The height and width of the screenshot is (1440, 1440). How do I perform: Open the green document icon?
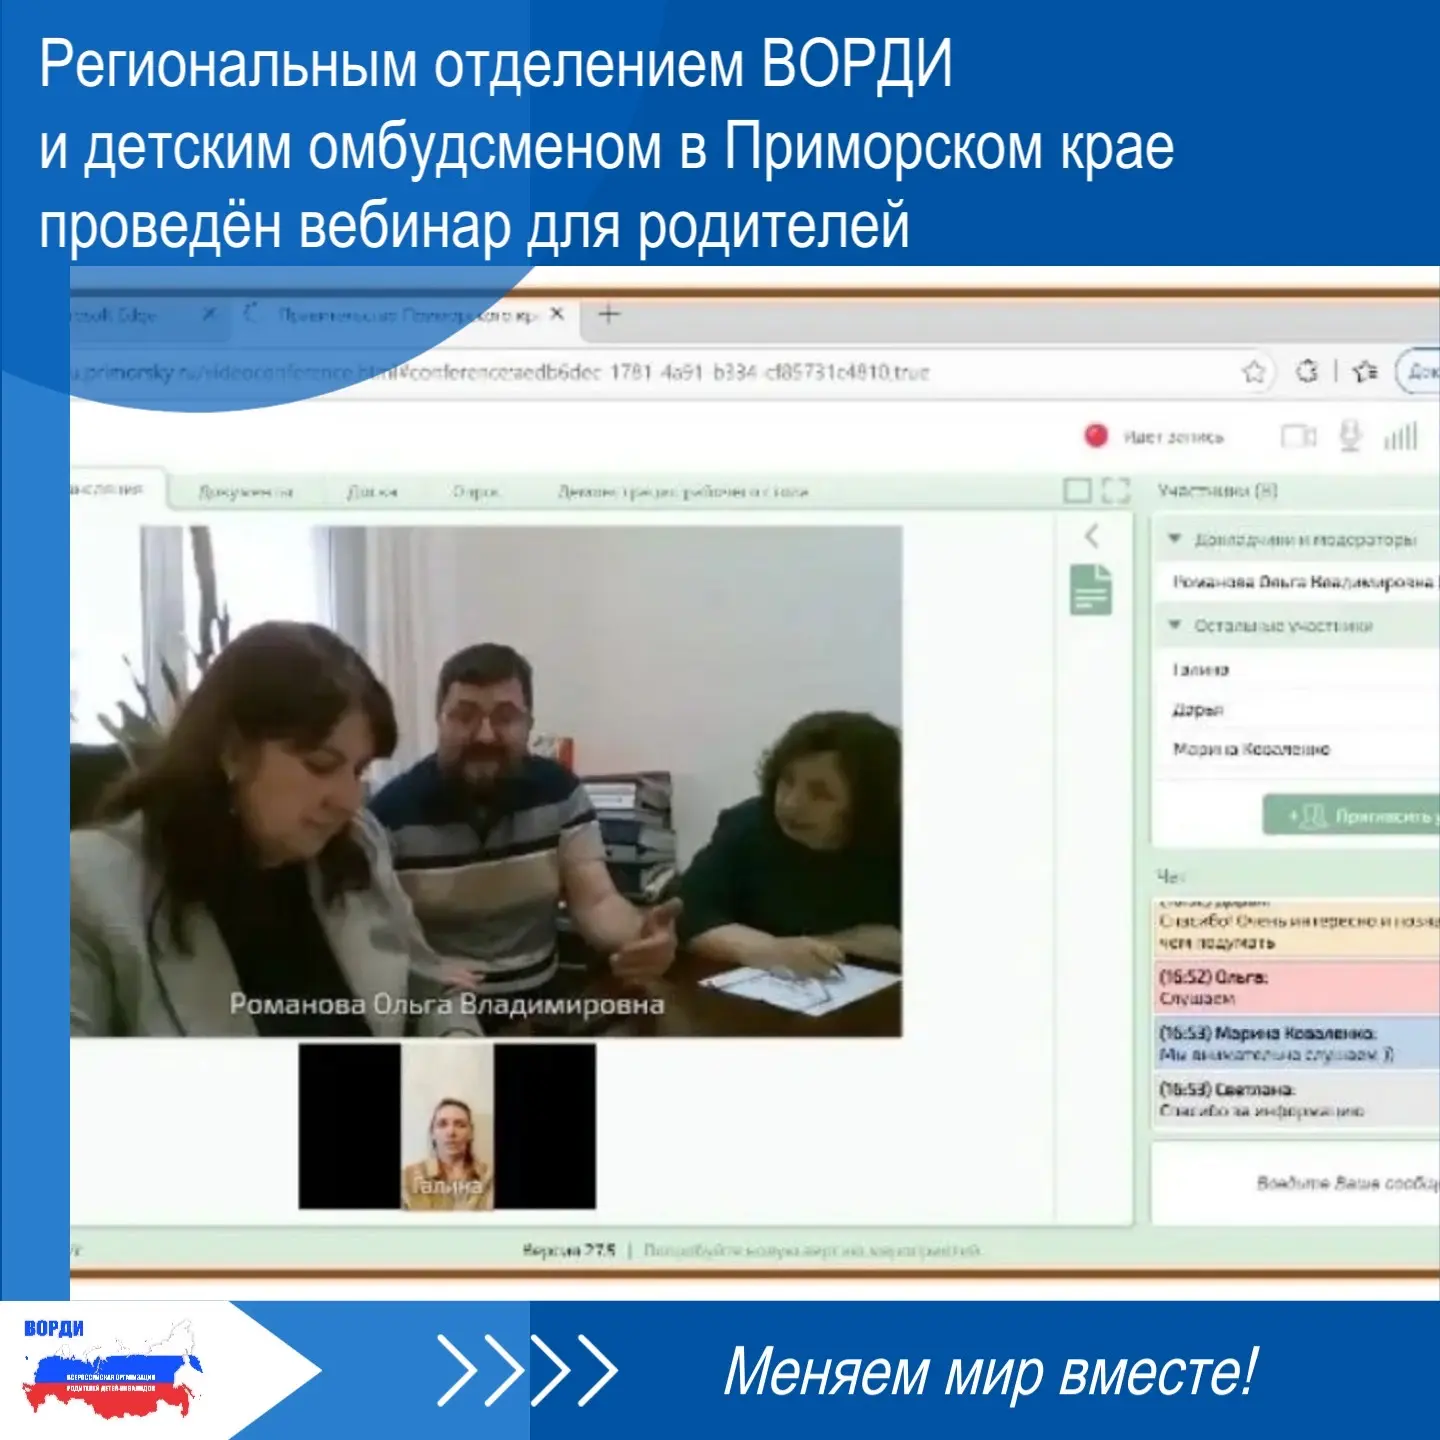1091,589
